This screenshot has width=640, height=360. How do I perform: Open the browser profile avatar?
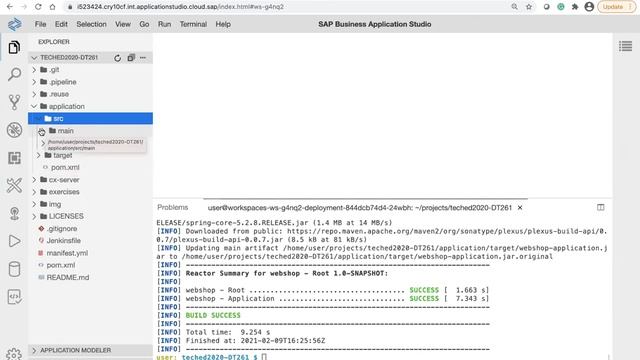(x=589, y=7)
